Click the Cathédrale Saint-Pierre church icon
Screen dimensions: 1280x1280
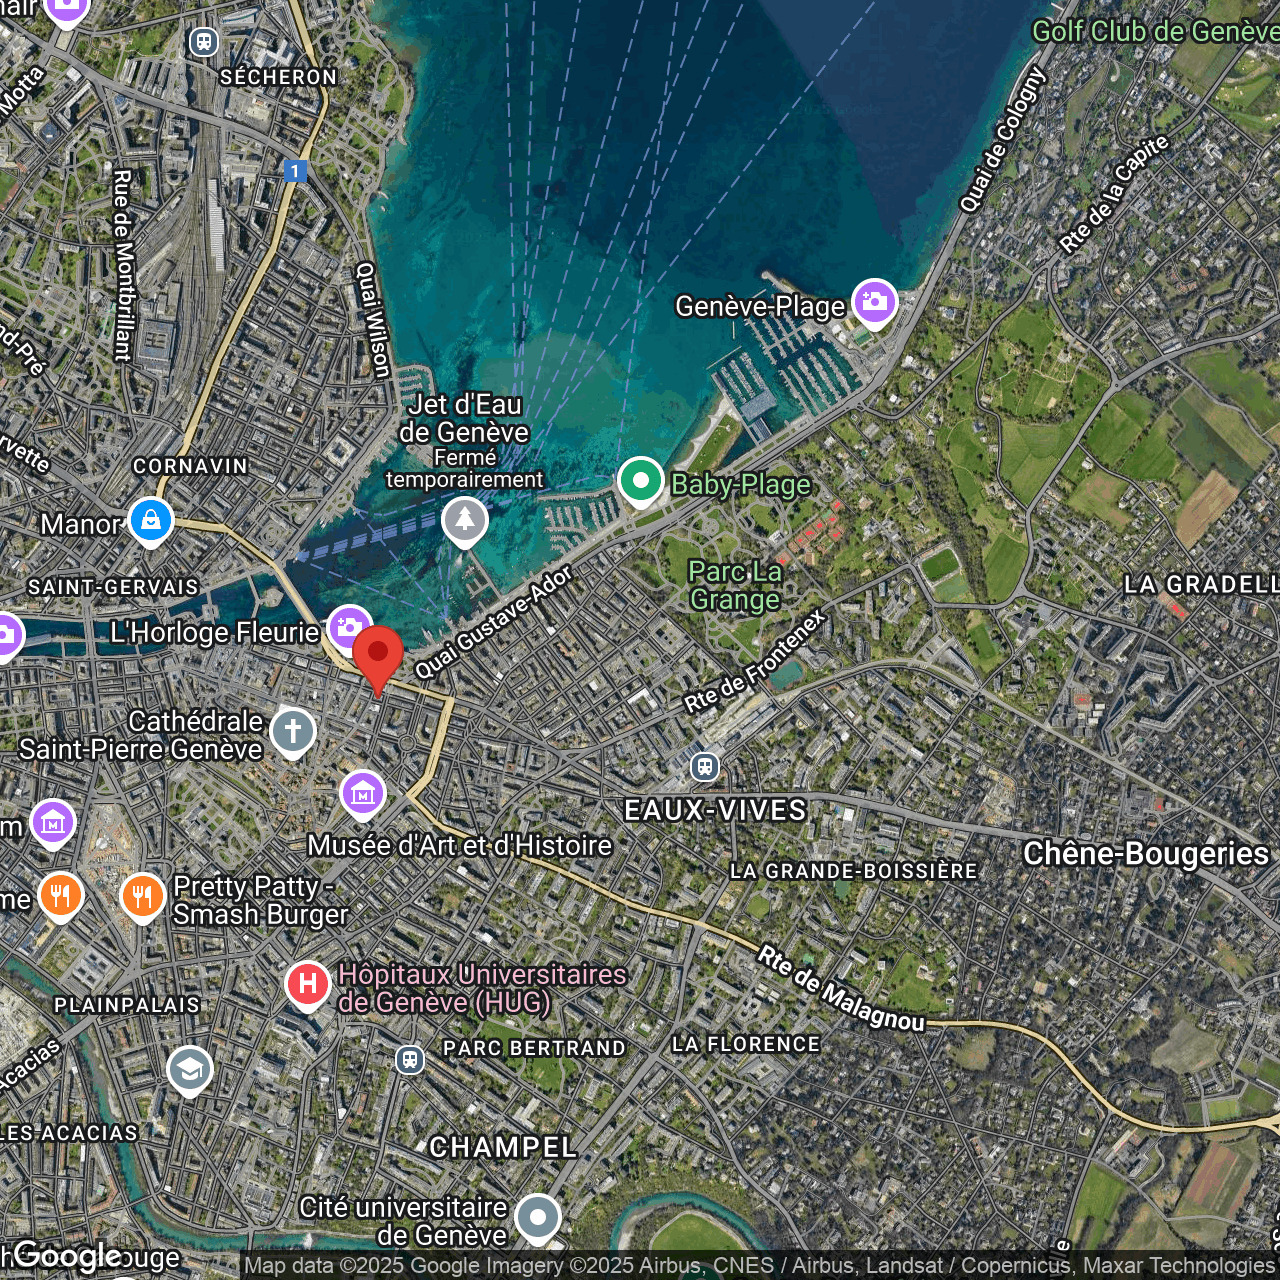pos(292,731)
